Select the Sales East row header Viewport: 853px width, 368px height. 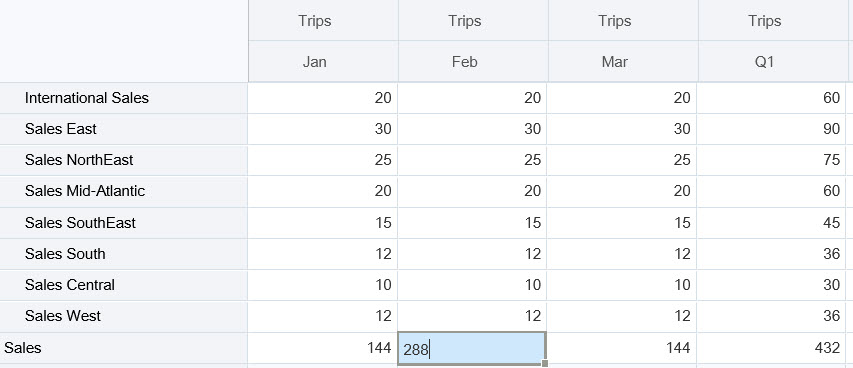click(123, 129)
